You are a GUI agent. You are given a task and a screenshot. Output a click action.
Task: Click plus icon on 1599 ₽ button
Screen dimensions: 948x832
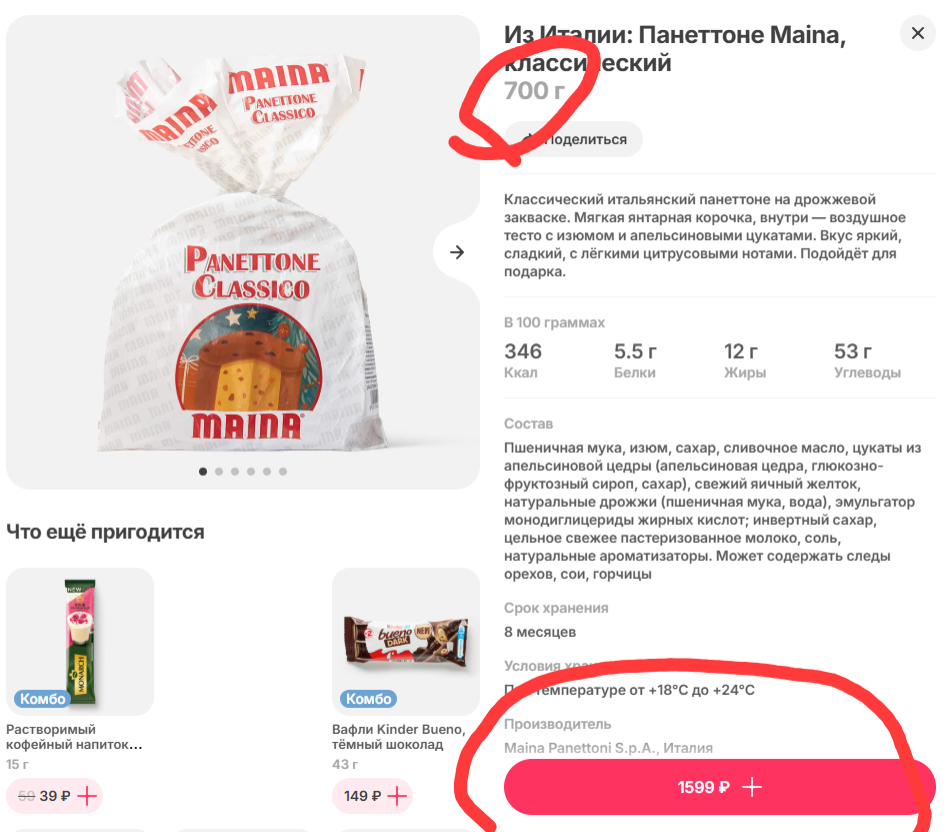pos(752,787)
